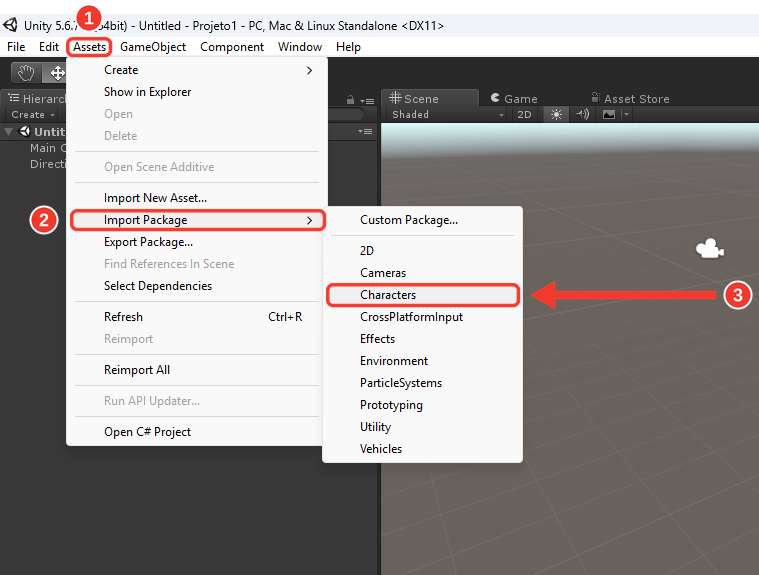This screenshot has width=759, height=575.
Task: Choose Custom Package... option
Action: tap(423, 220)
